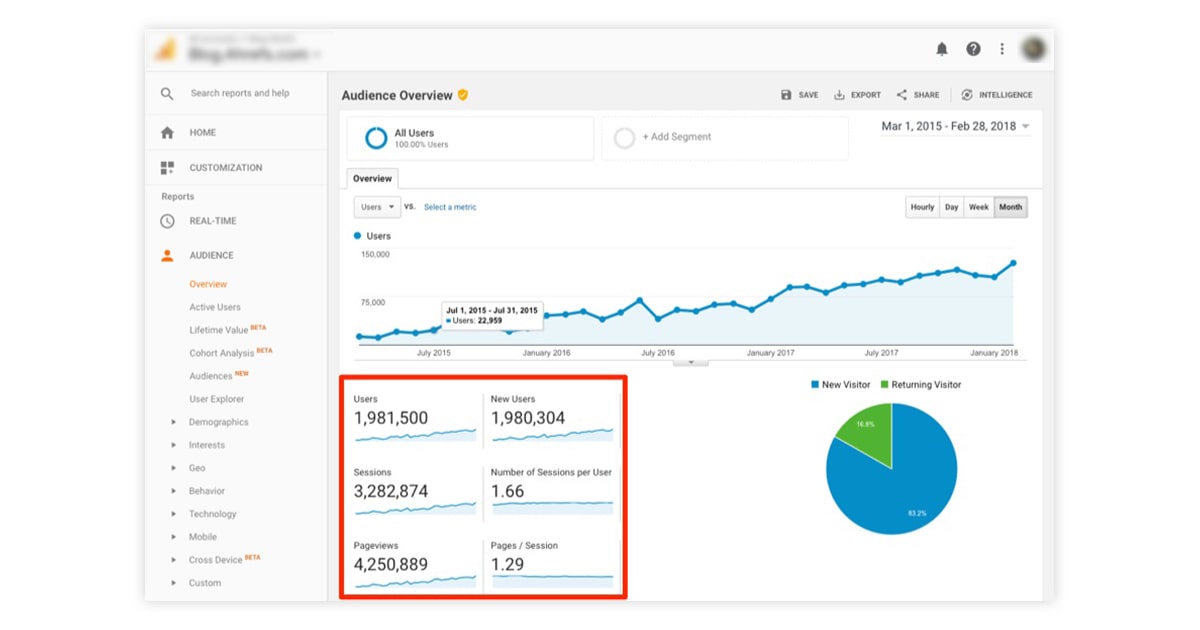Click the New Visitor blue legend swatch
Screen dimensions: 1200x630
[x=814, y=385]
